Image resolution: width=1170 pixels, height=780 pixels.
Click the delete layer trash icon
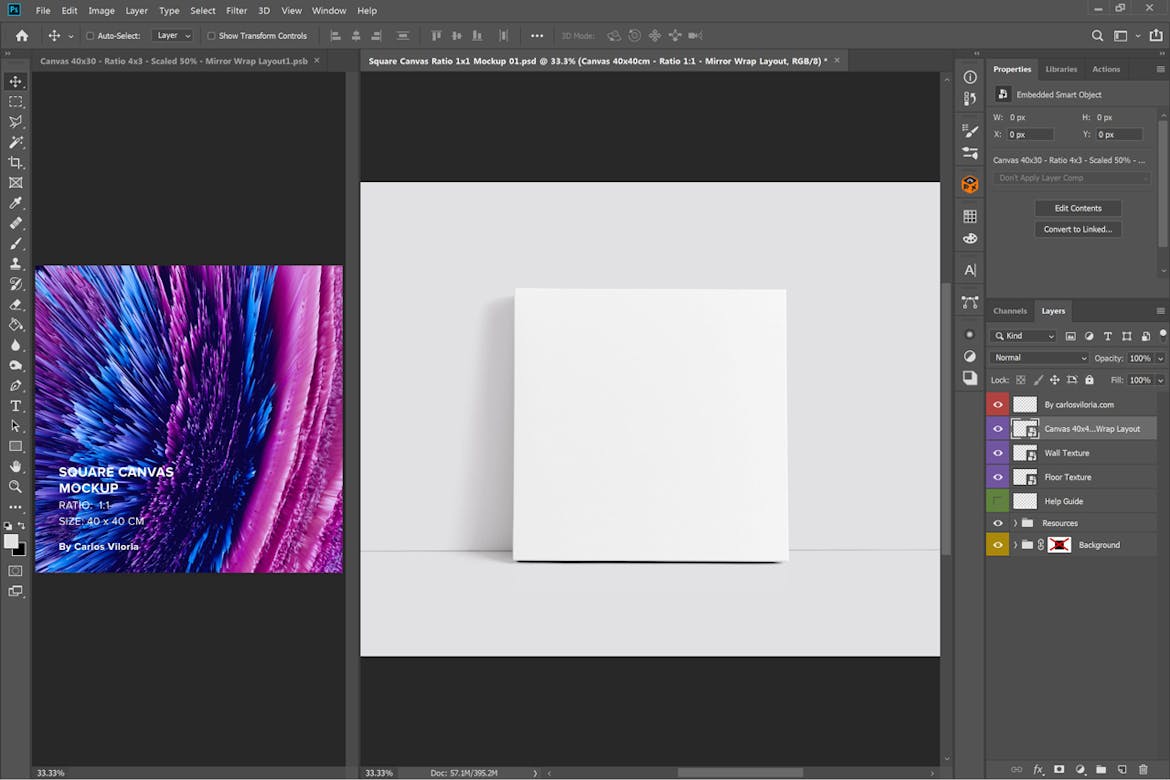(1143, 769)
